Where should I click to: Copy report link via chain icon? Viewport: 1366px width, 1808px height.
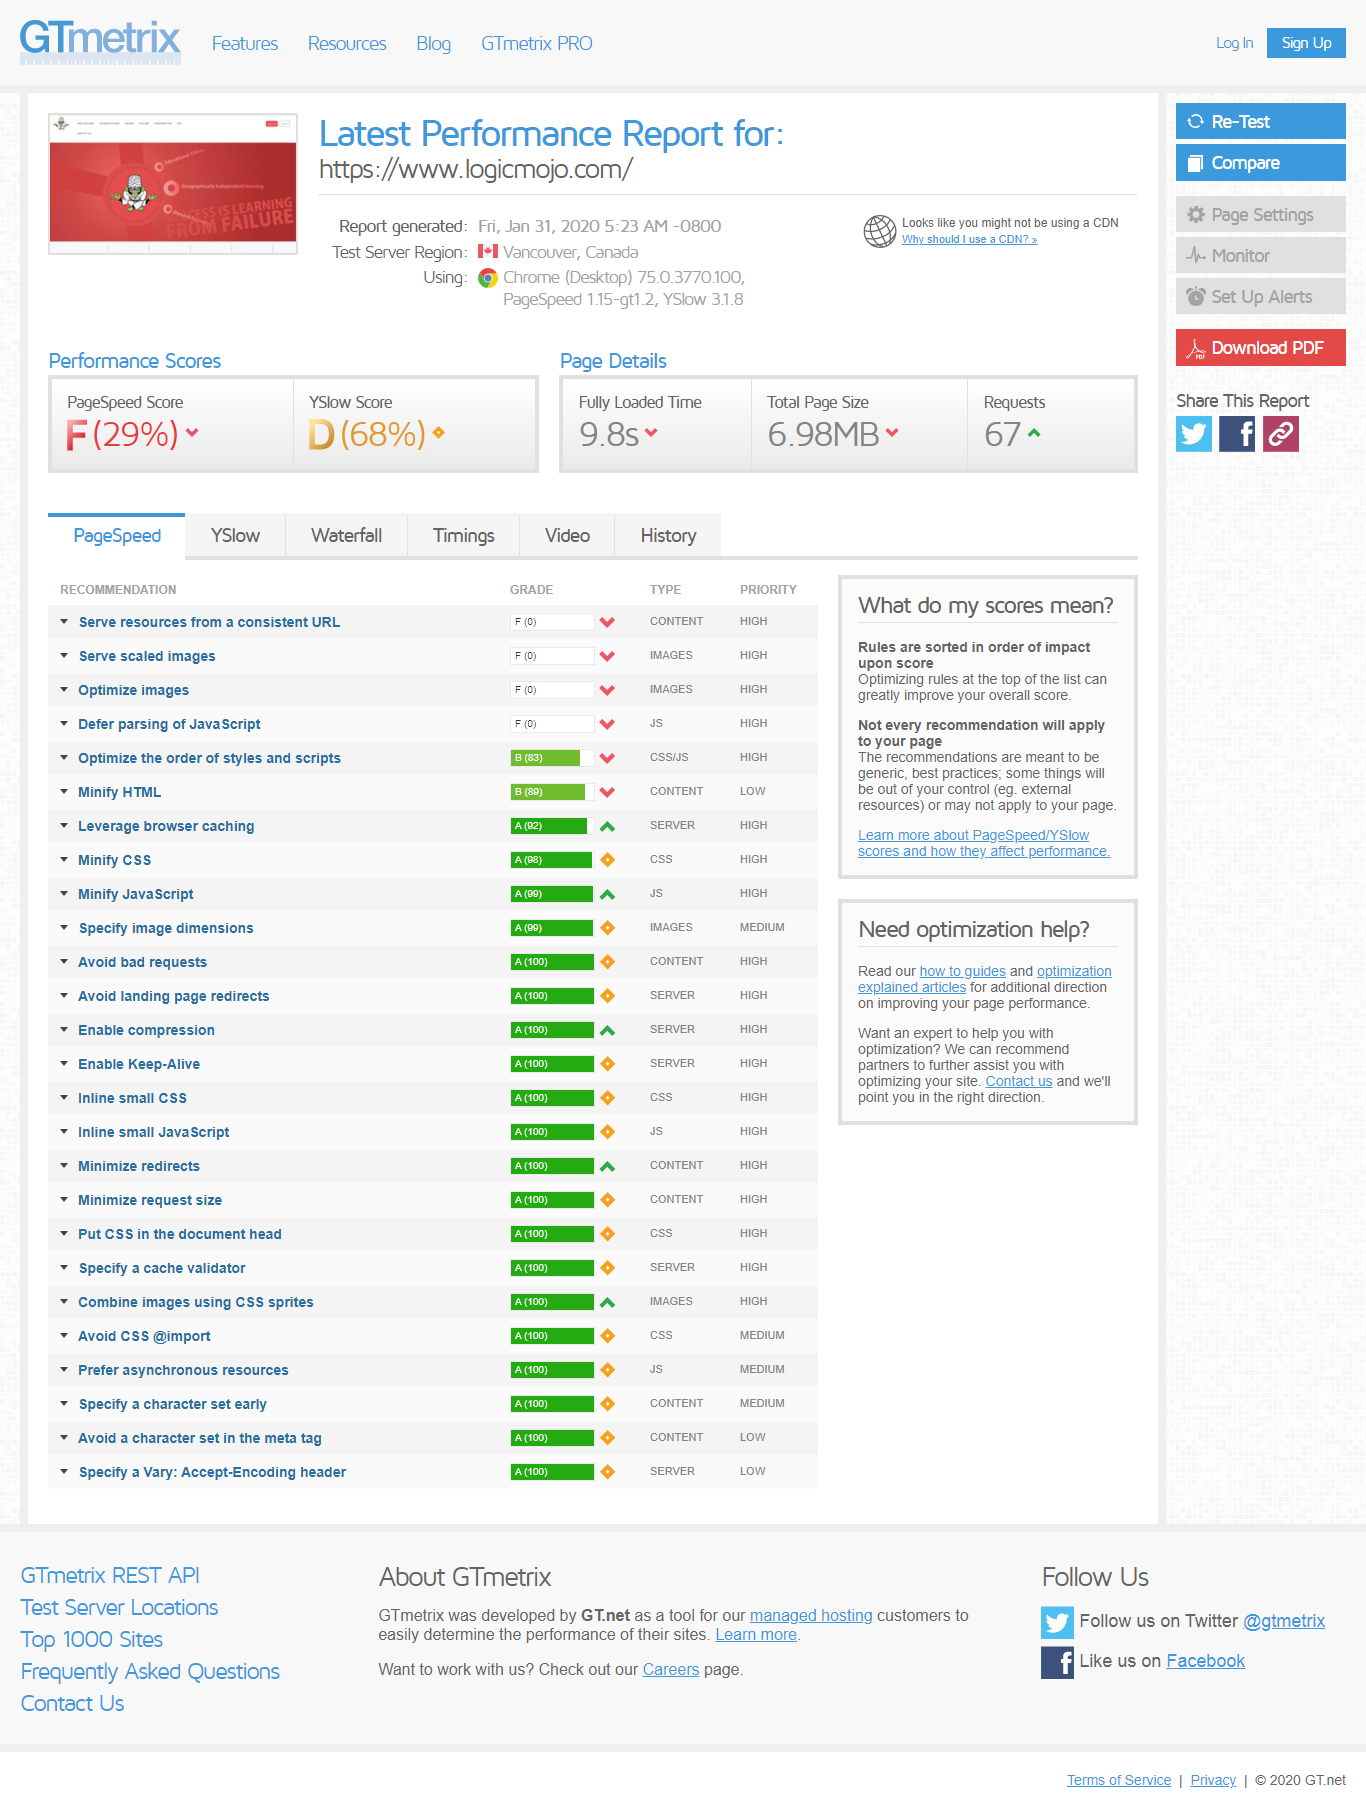(x=1281, y=434)
